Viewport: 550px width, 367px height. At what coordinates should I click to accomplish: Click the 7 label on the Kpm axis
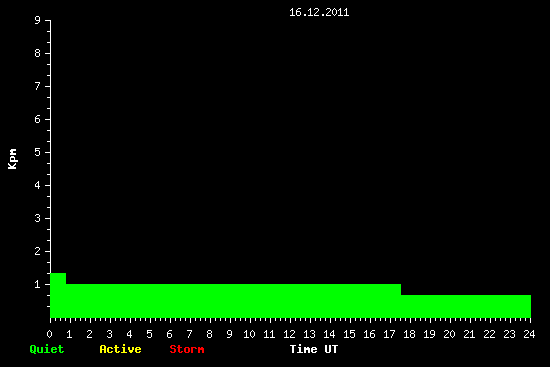[x=38, y=86]
